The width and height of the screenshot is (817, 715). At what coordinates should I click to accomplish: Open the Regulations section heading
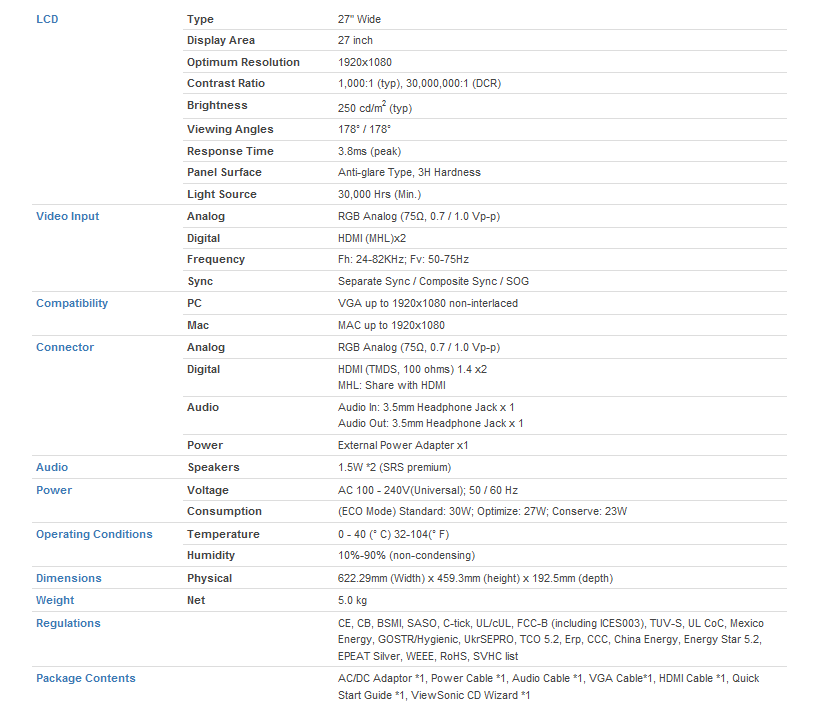pos(68,623)
